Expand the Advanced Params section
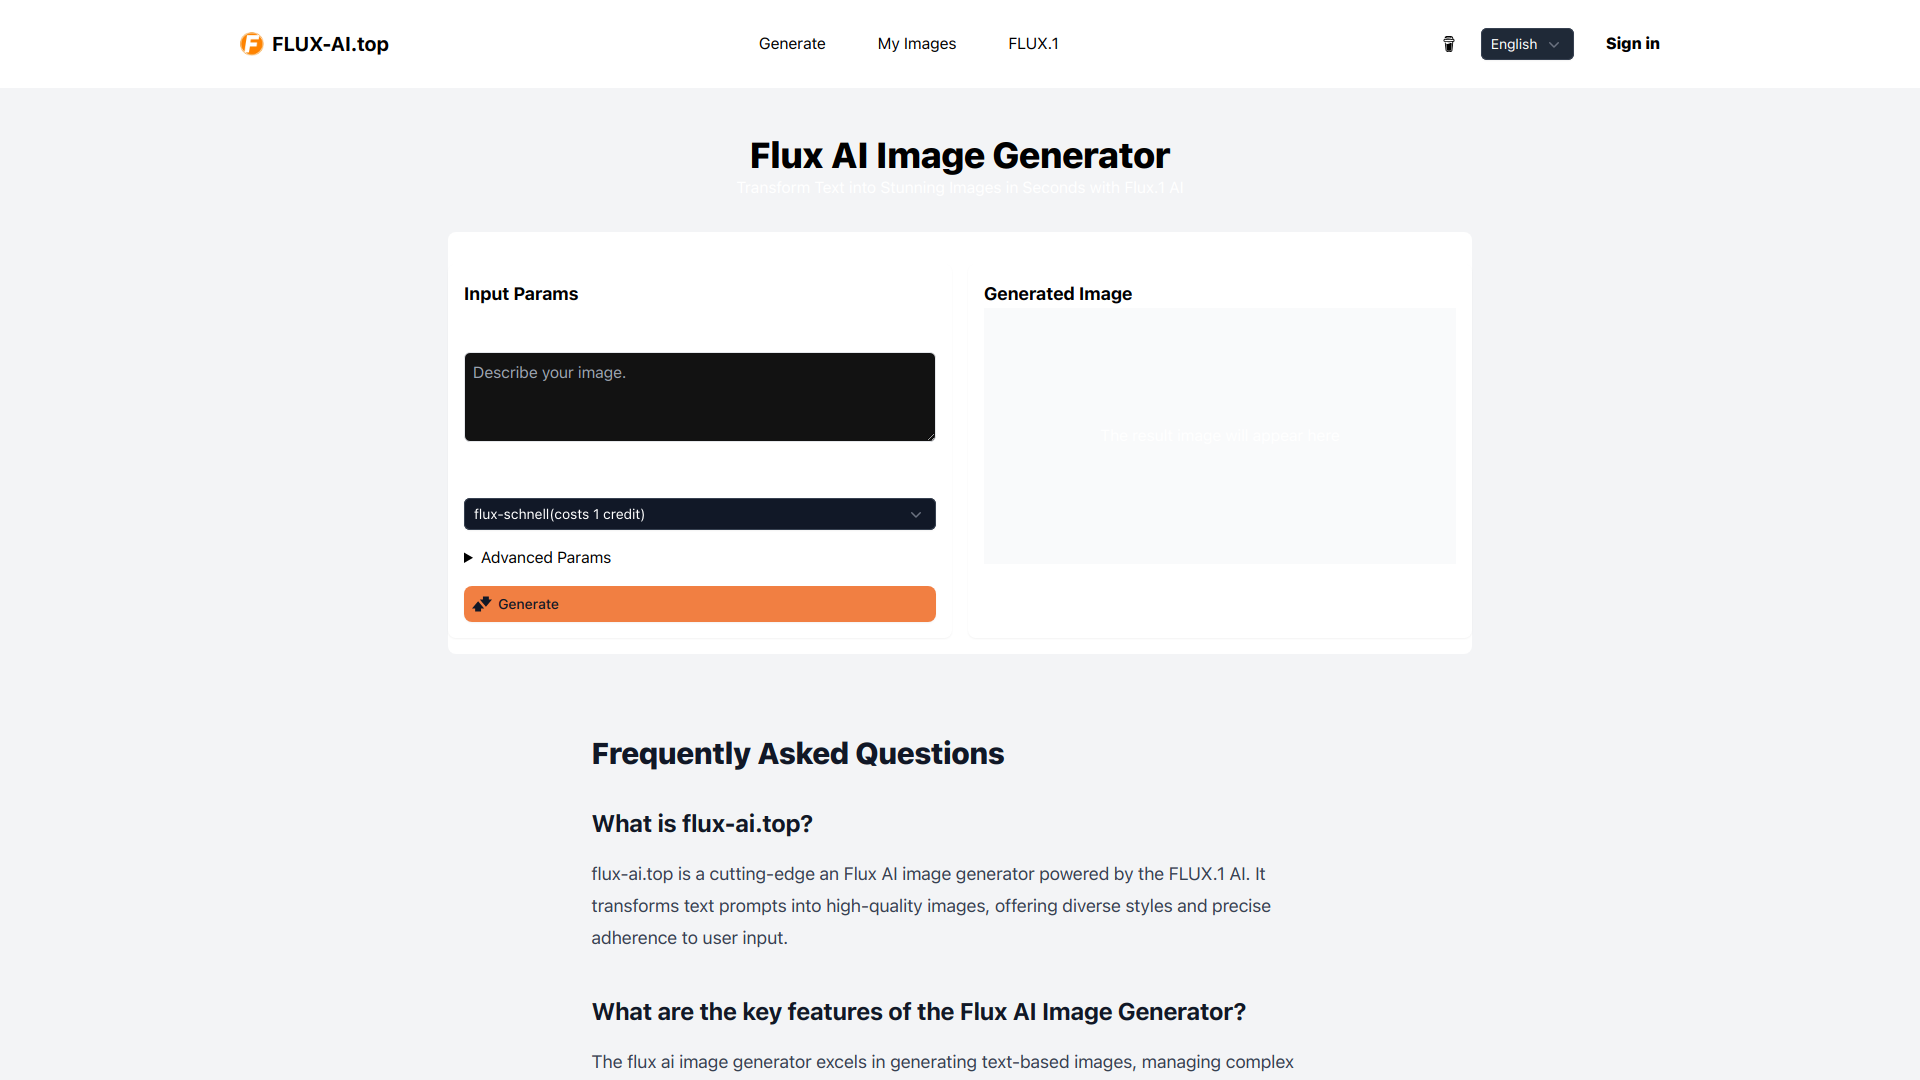Viewport: 1920px width, 1080px height. 538,558
